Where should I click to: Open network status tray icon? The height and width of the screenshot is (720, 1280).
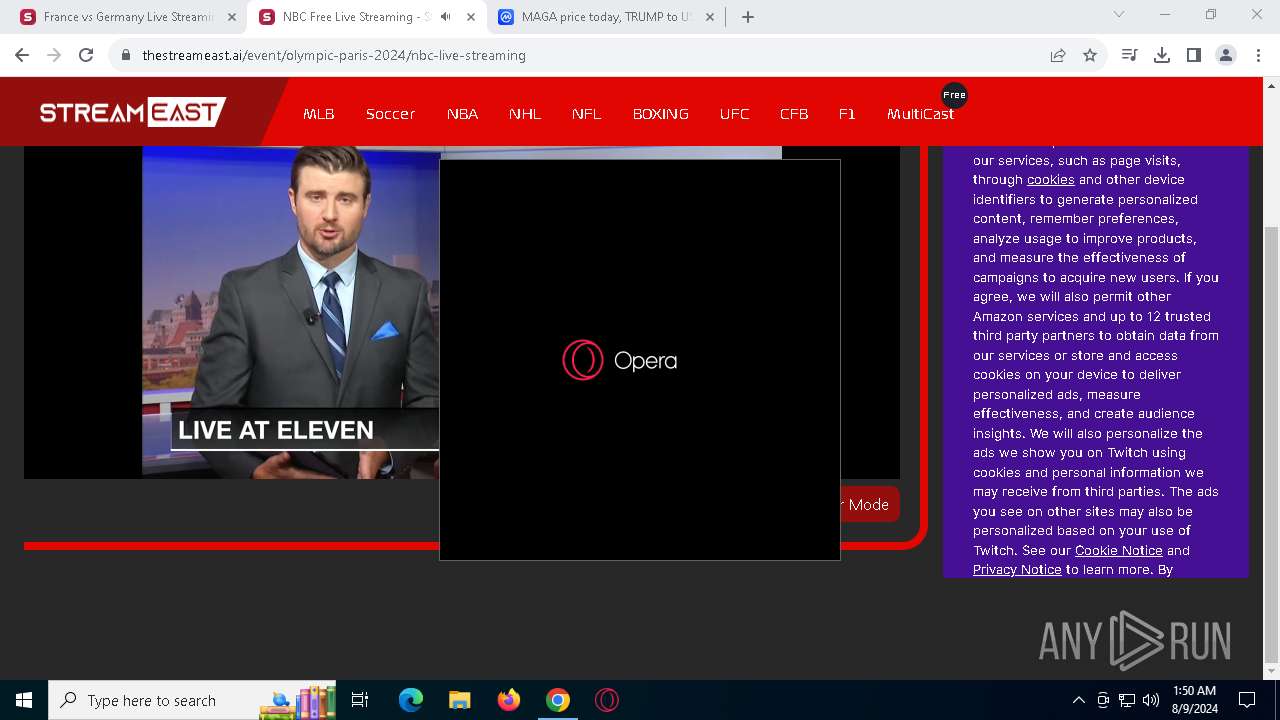(1127, 700)
